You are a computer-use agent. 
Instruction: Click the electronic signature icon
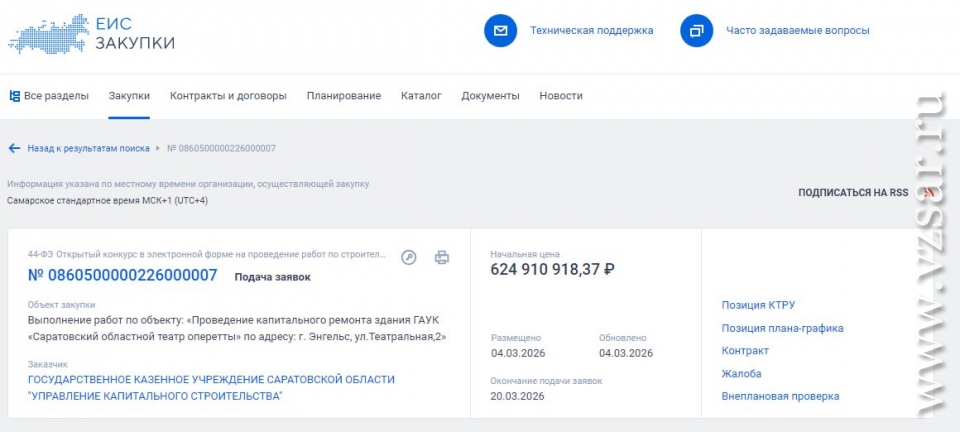(x=409, y=257)
